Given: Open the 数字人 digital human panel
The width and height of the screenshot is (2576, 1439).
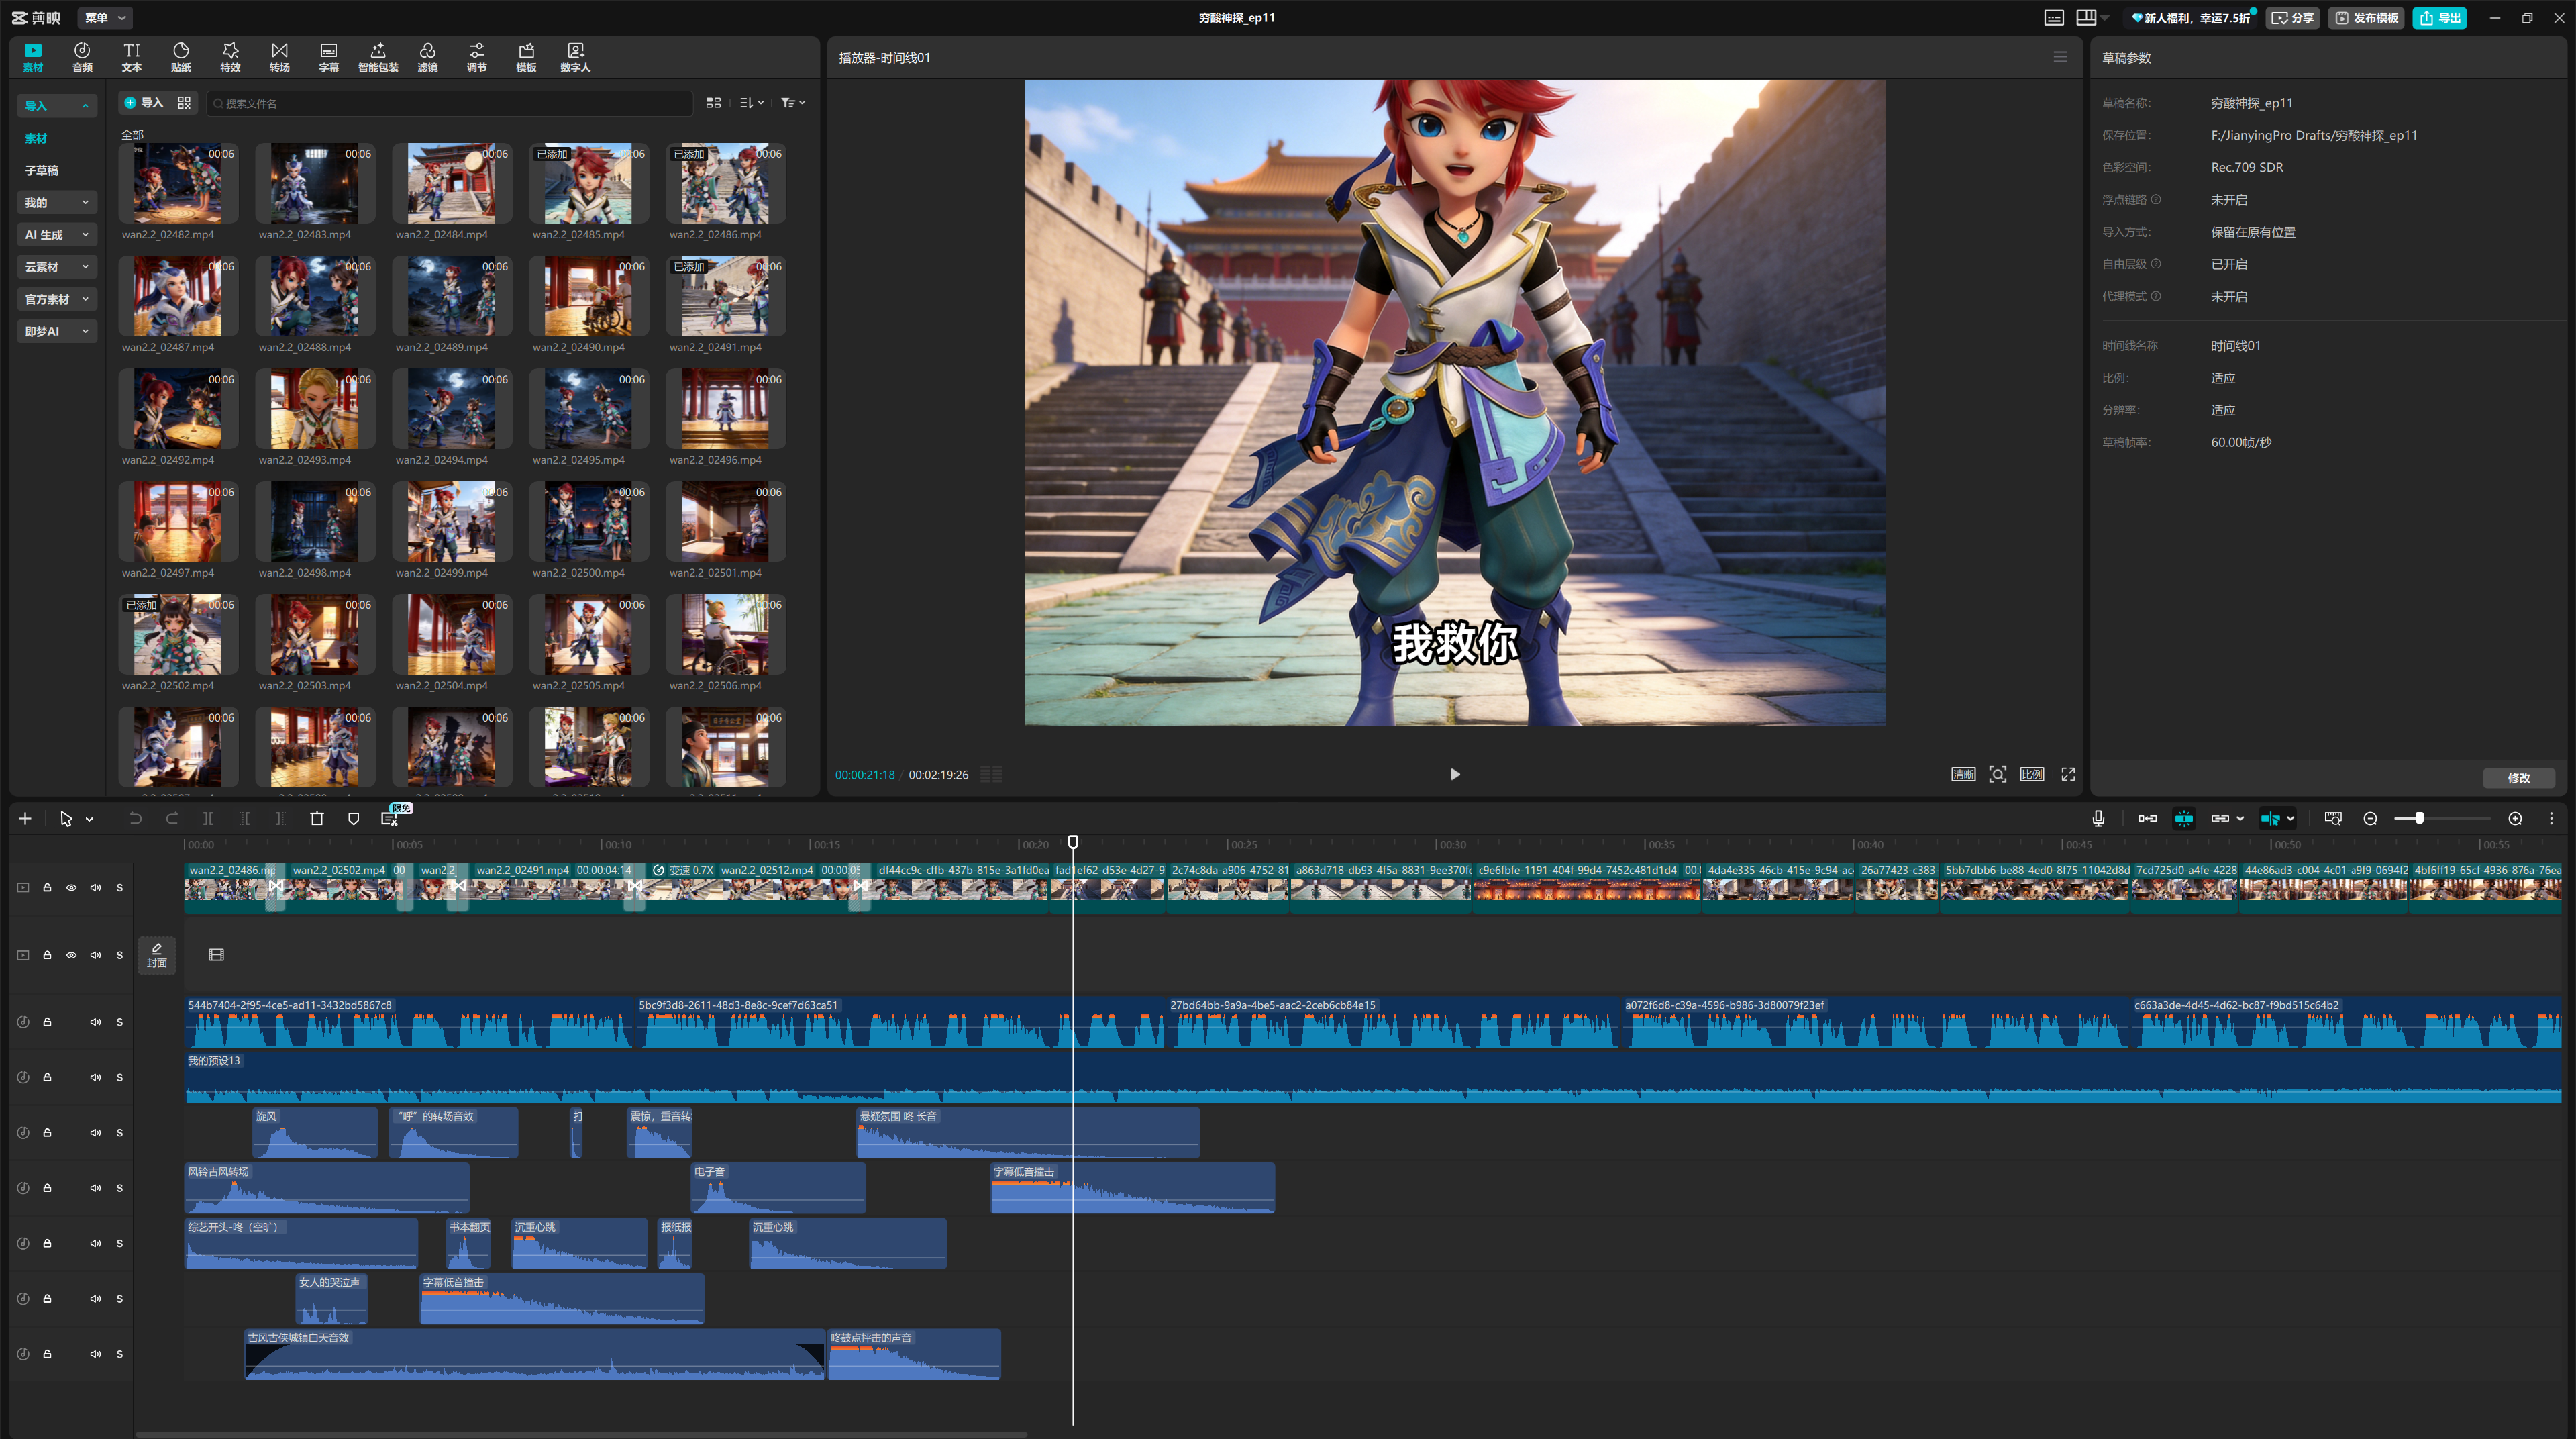Looking at the screenshot, I should pos(575,57).
